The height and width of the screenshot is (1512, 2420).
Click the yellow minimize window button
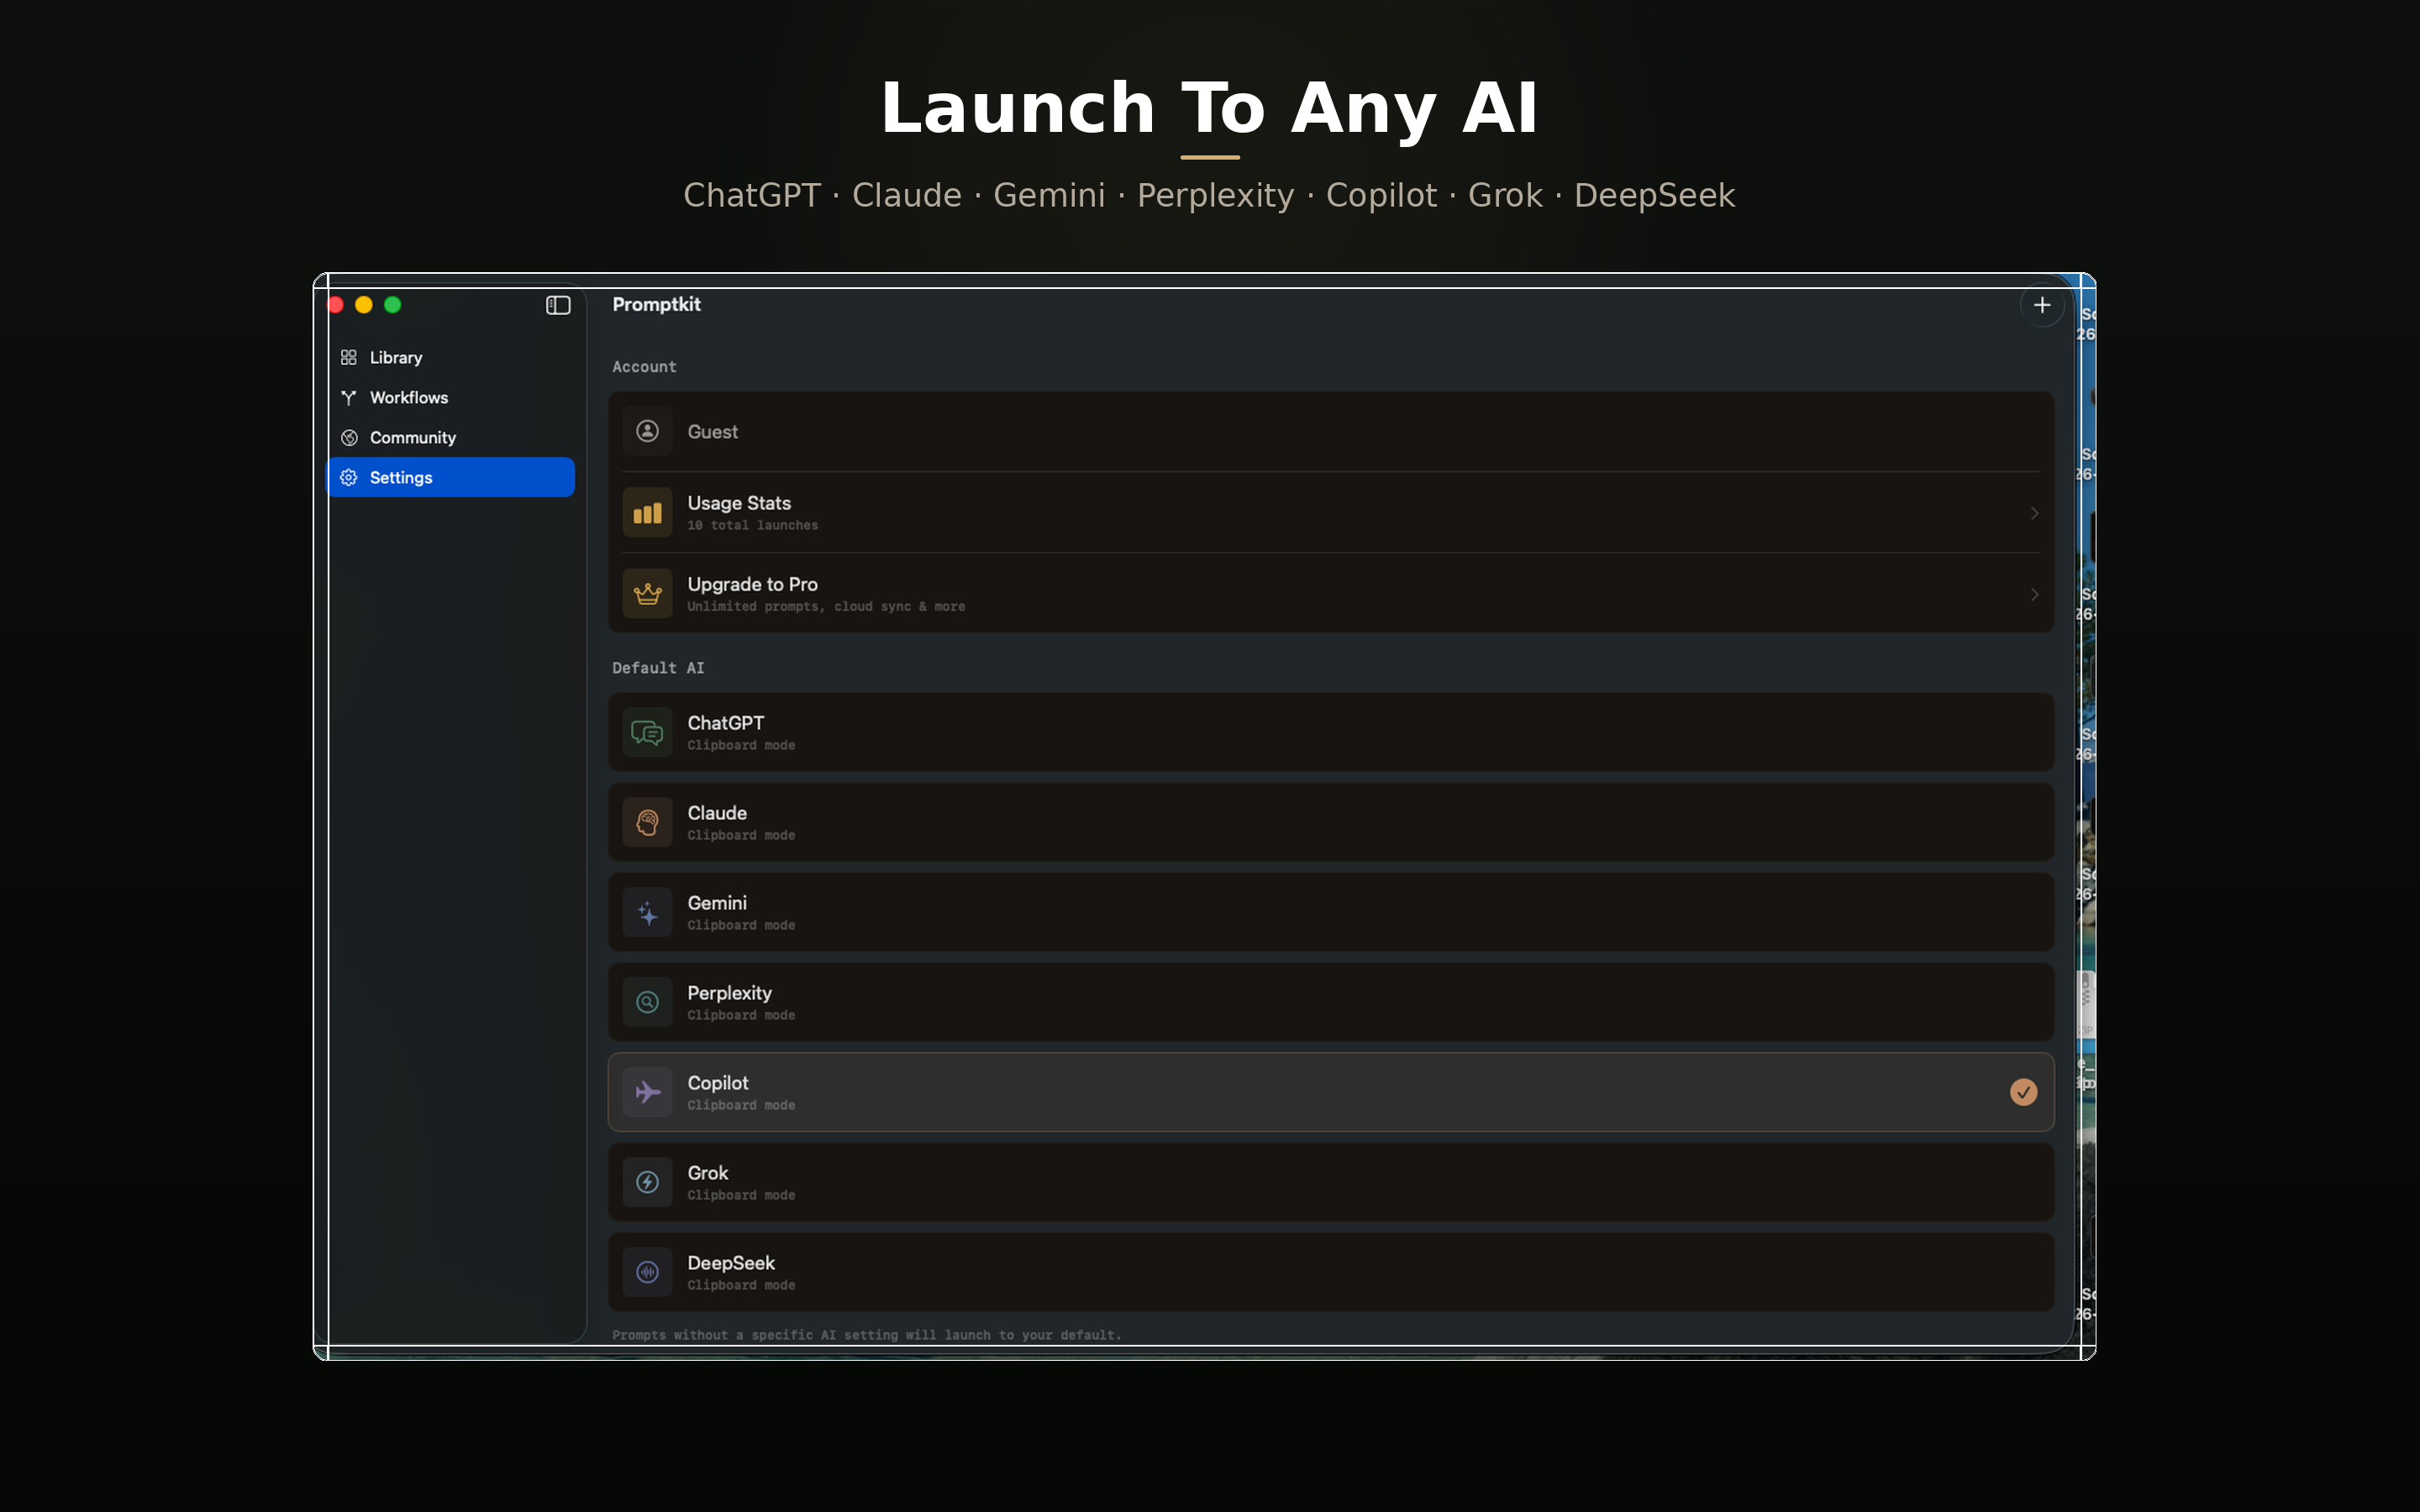[x=364, y=305]
